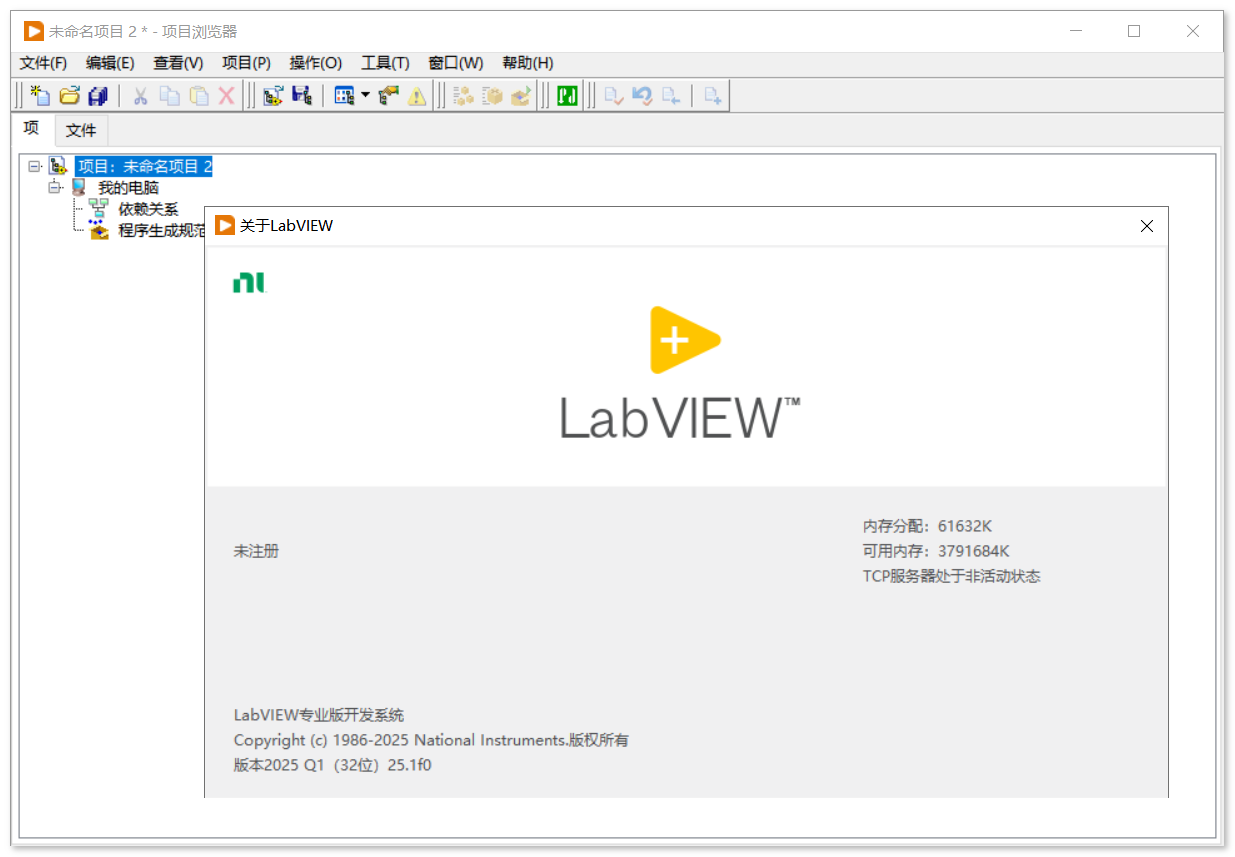The image size is (1235, 857).
Task: Open the 操作(O) menu
Action: (315, 63)
